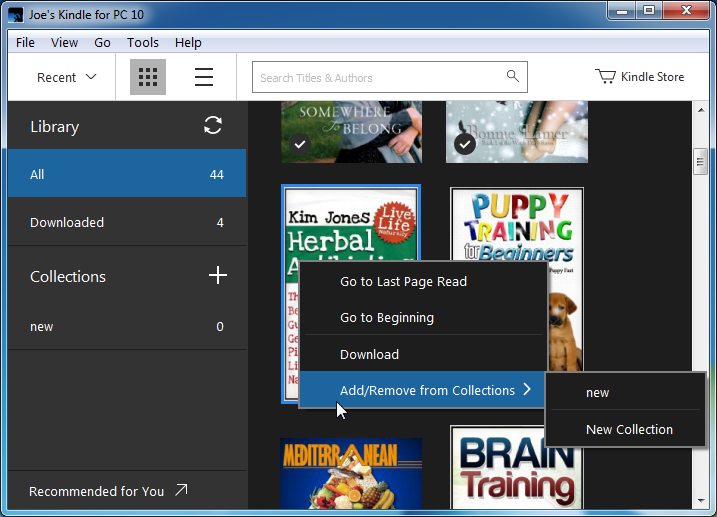This screenshot has width=717, height=517.
Task: Open the Tools menu
Action: pyautogui.click(x=143, y=43)
